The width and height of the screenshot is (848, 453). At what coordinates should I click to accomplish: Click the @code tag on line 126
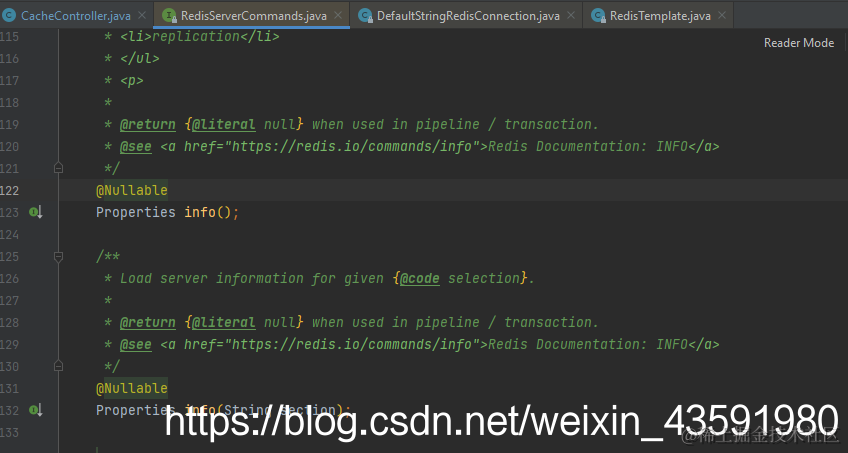419,278
